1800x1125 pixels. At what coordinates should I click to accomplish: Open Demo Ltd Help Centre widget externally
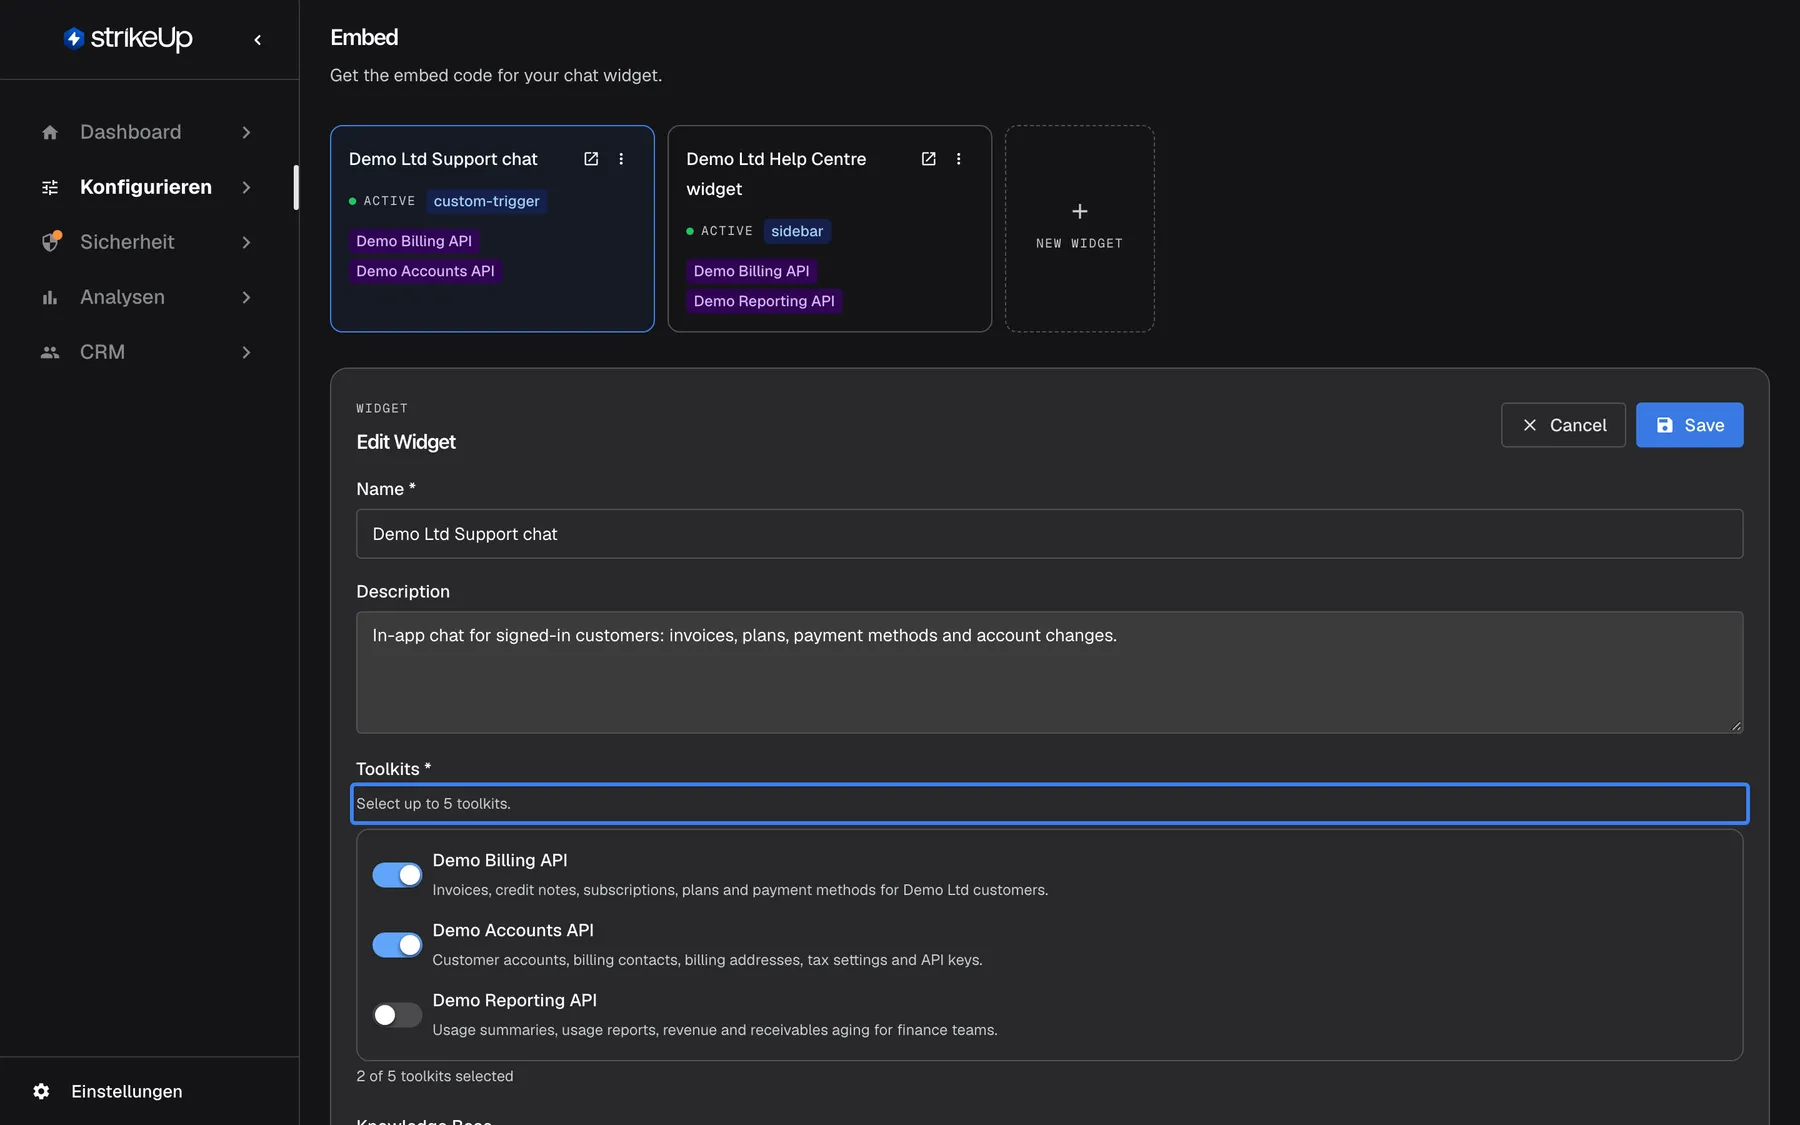pos(928,159)
